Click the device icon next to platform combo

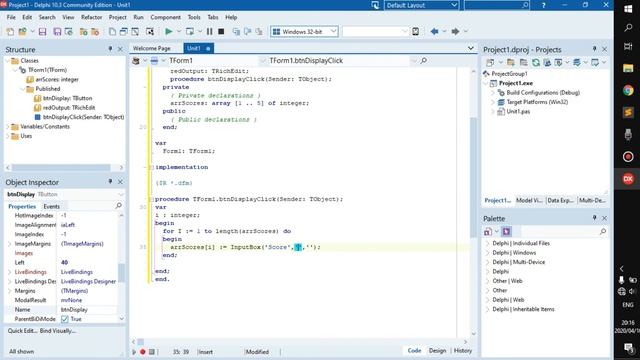[x=416, y=31]
